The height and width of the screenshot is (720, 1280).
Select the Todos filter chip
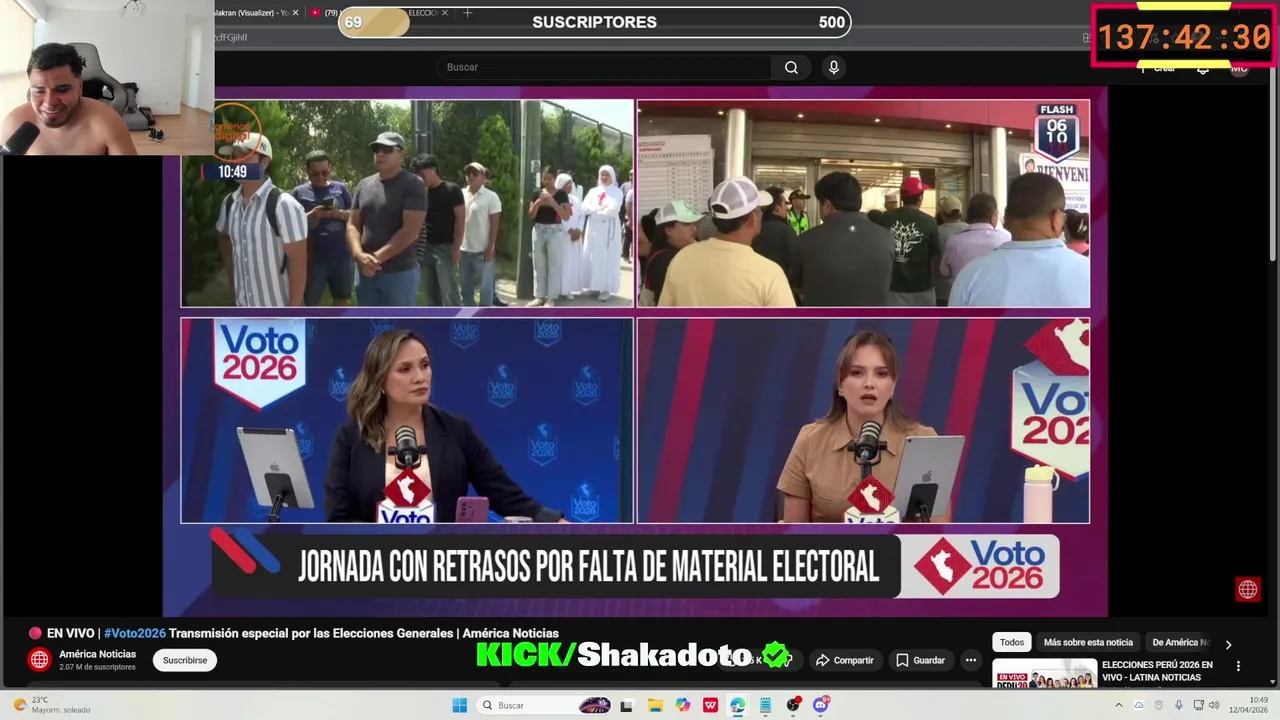pos(1012,642)
